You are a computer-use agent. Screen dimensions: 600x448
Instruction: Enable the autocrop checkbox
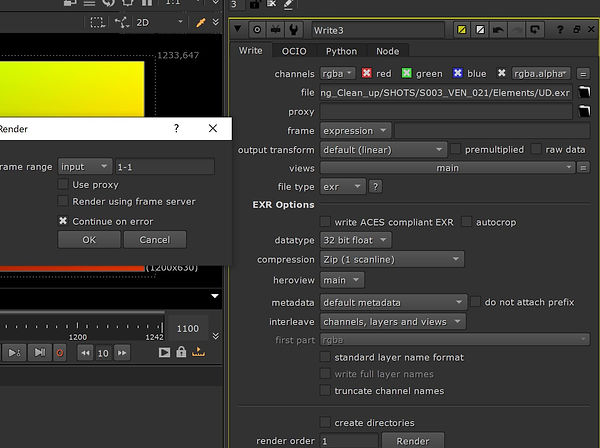pyautogui.click(x=467, y=222)
